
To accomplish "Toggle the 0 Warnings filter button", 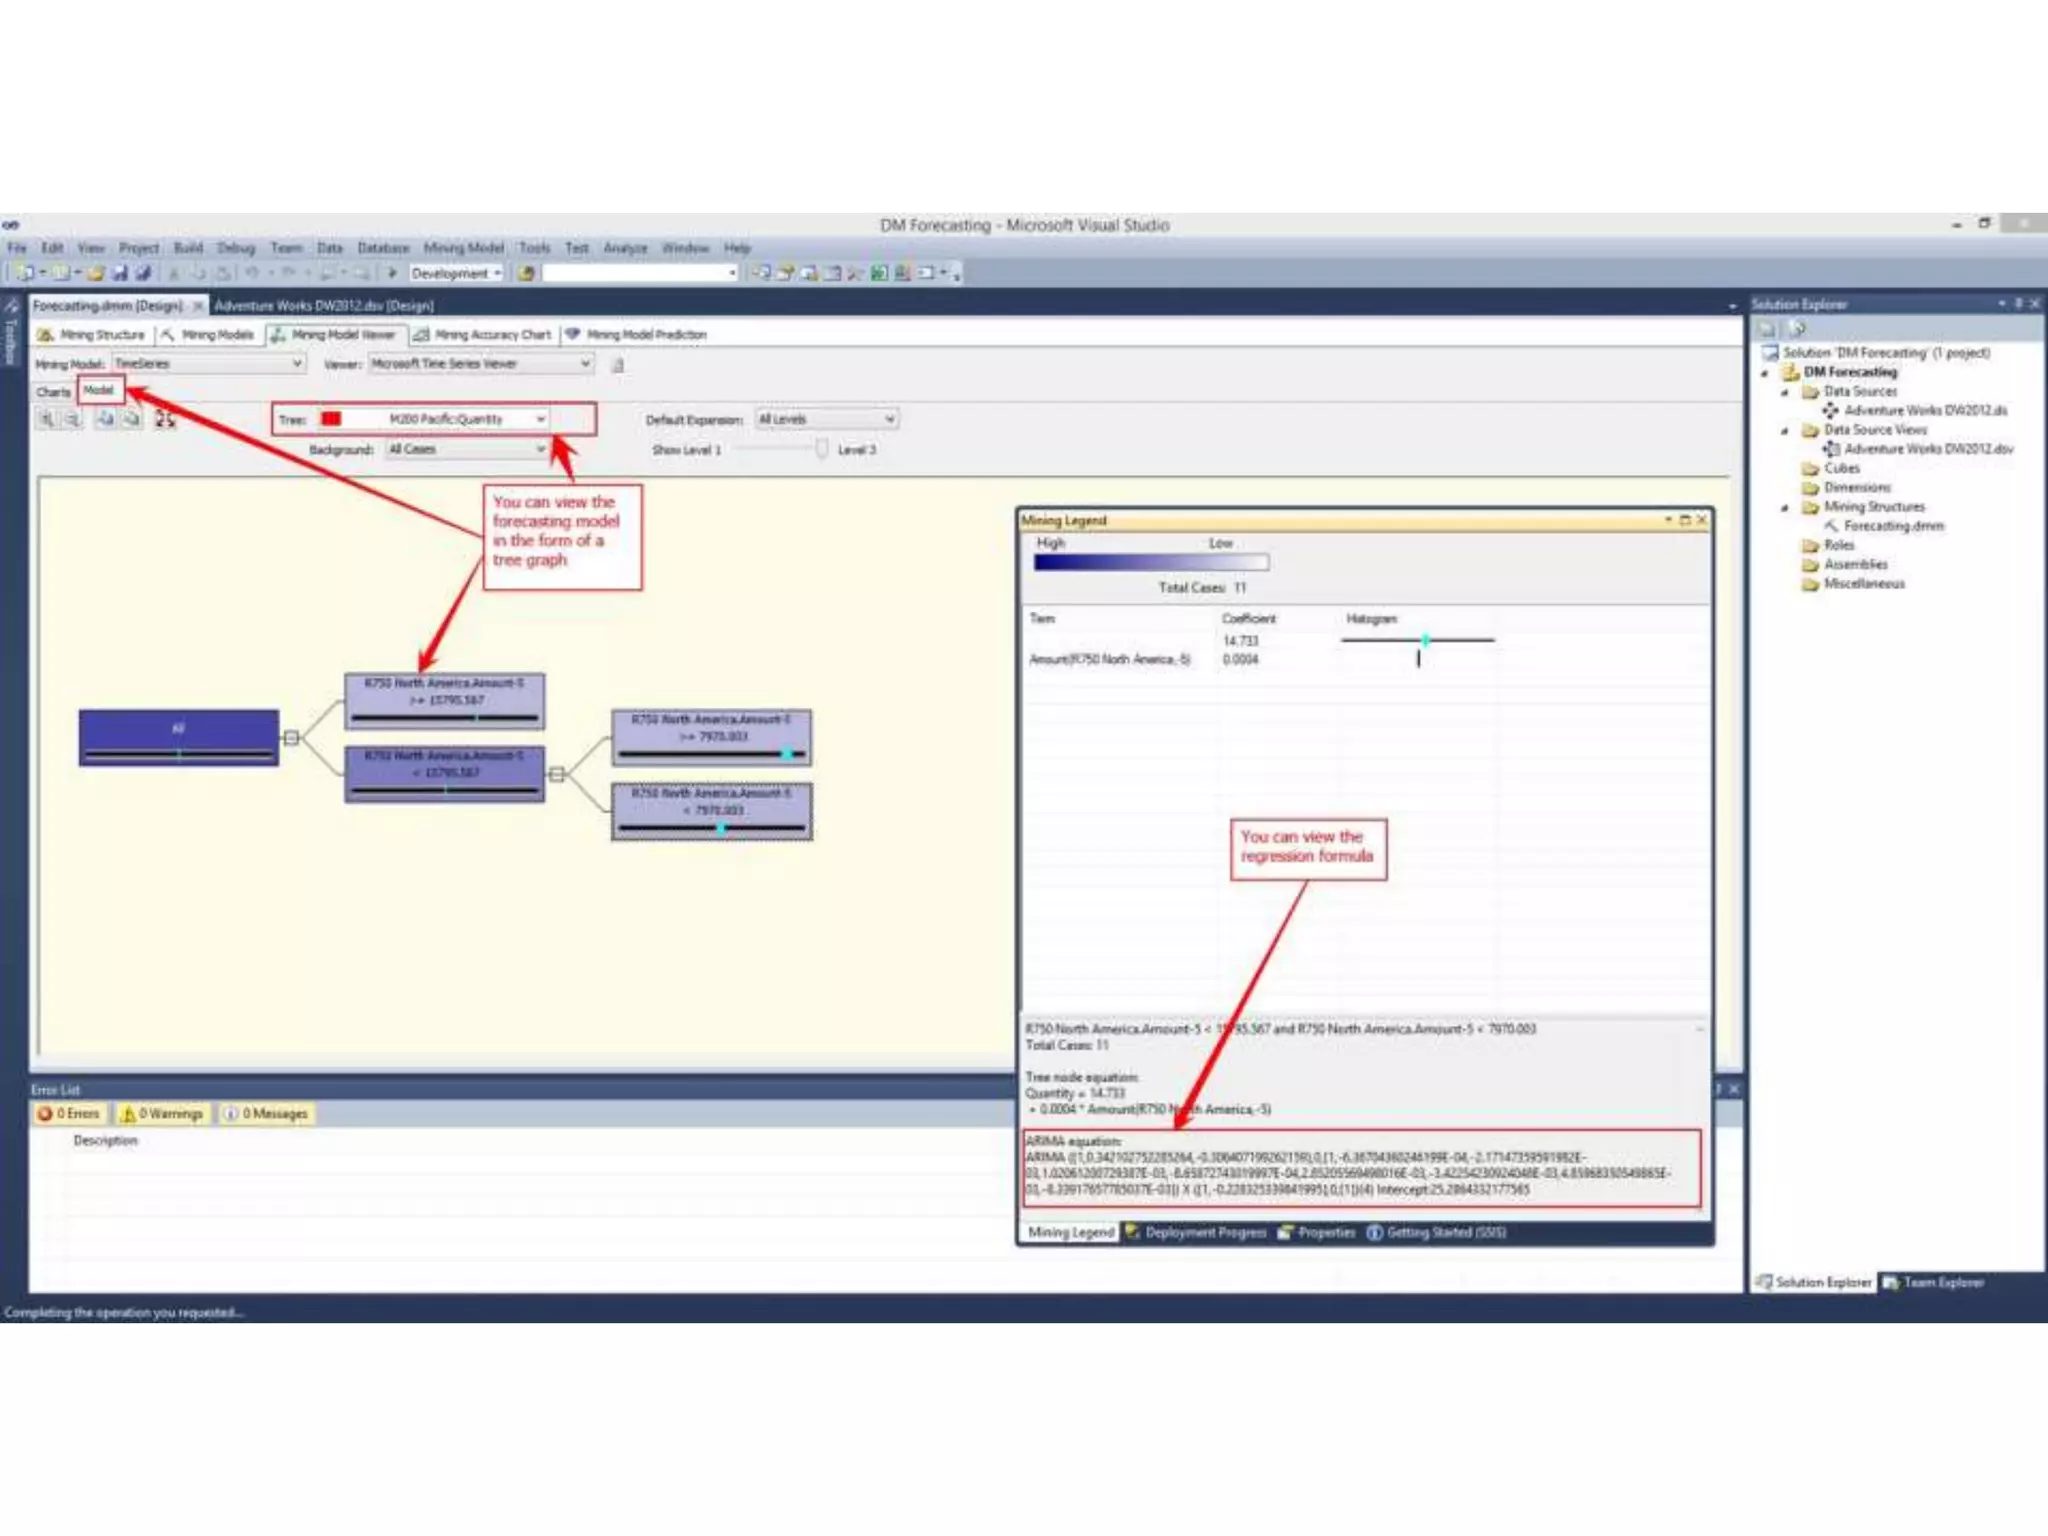I will click(x=162, y=1114).
